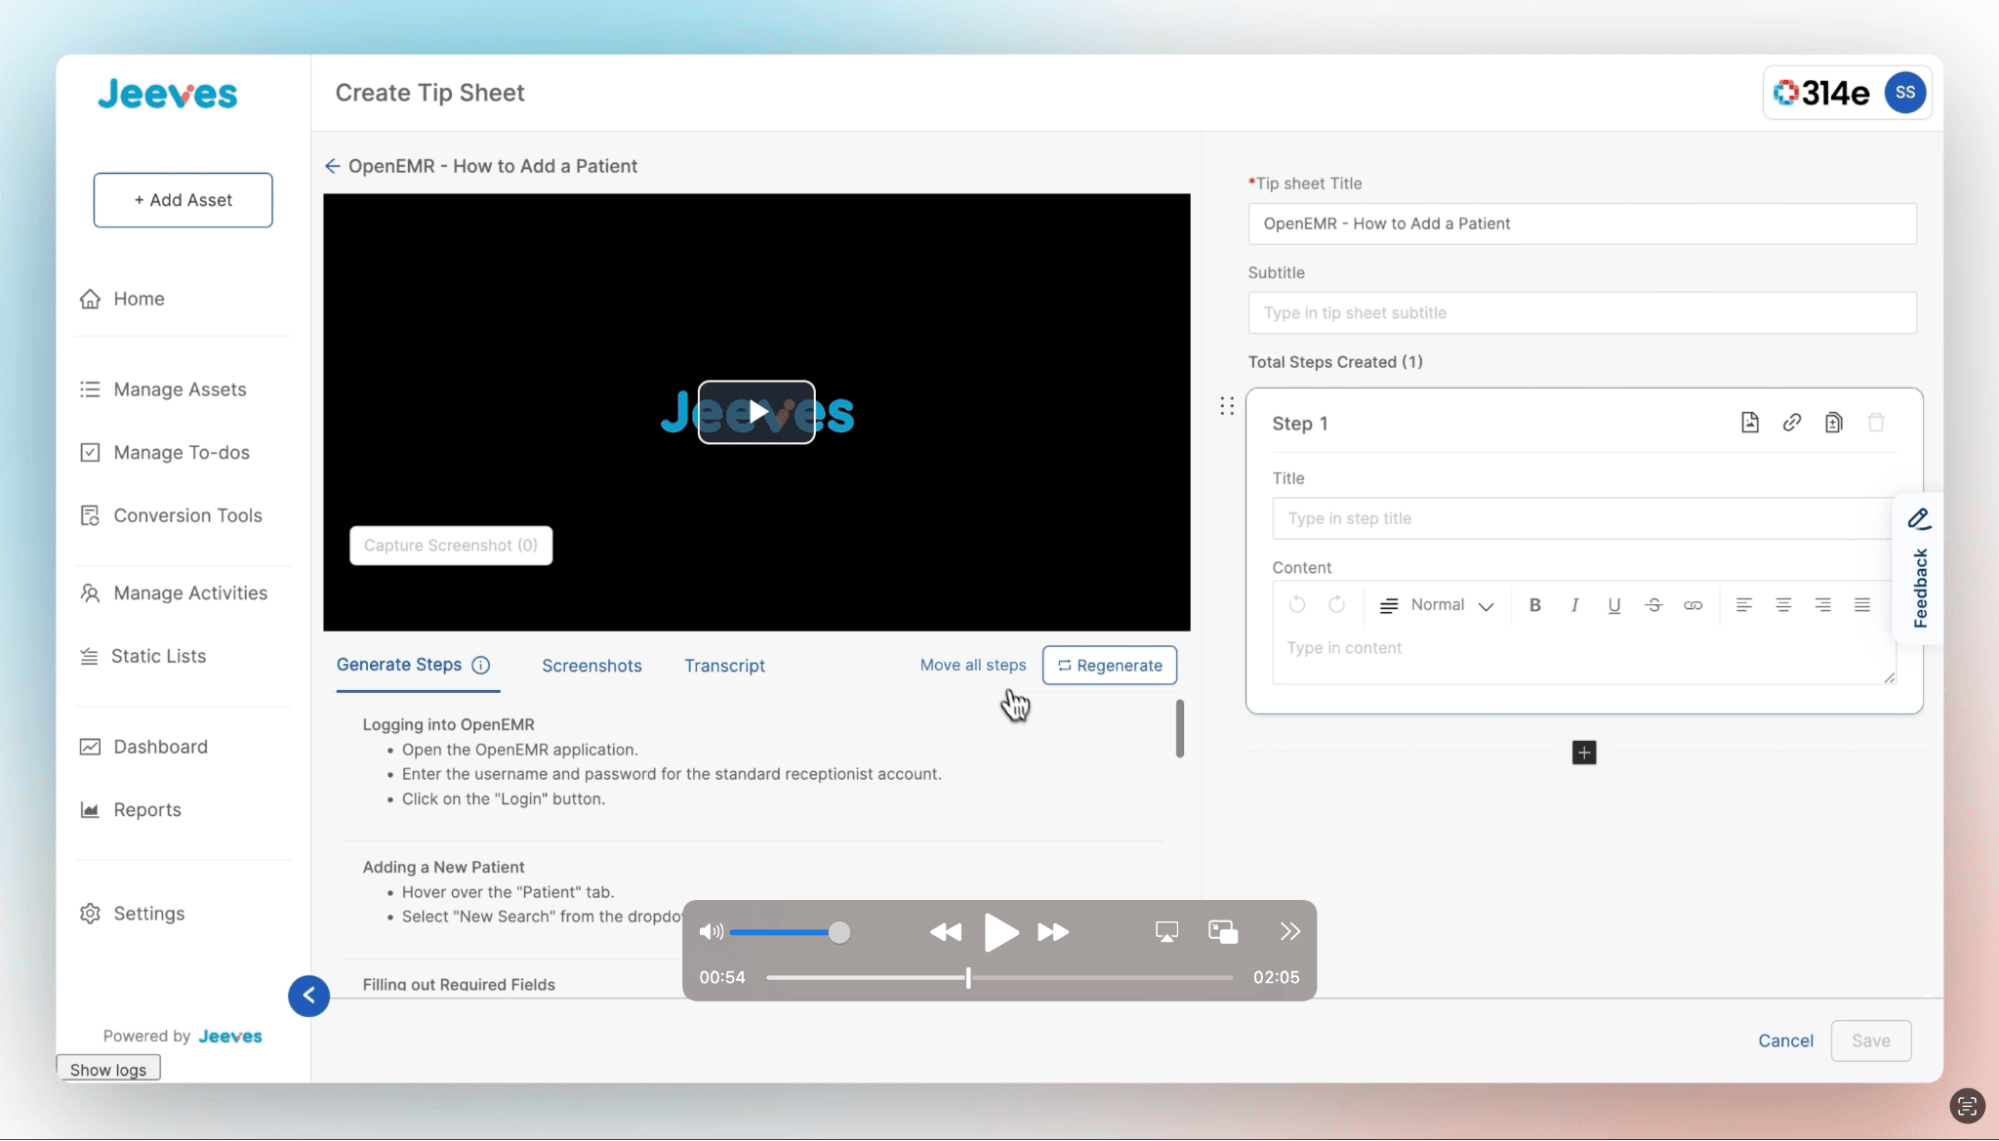
Task: Click the Reports chart icon
Action: 90,811
